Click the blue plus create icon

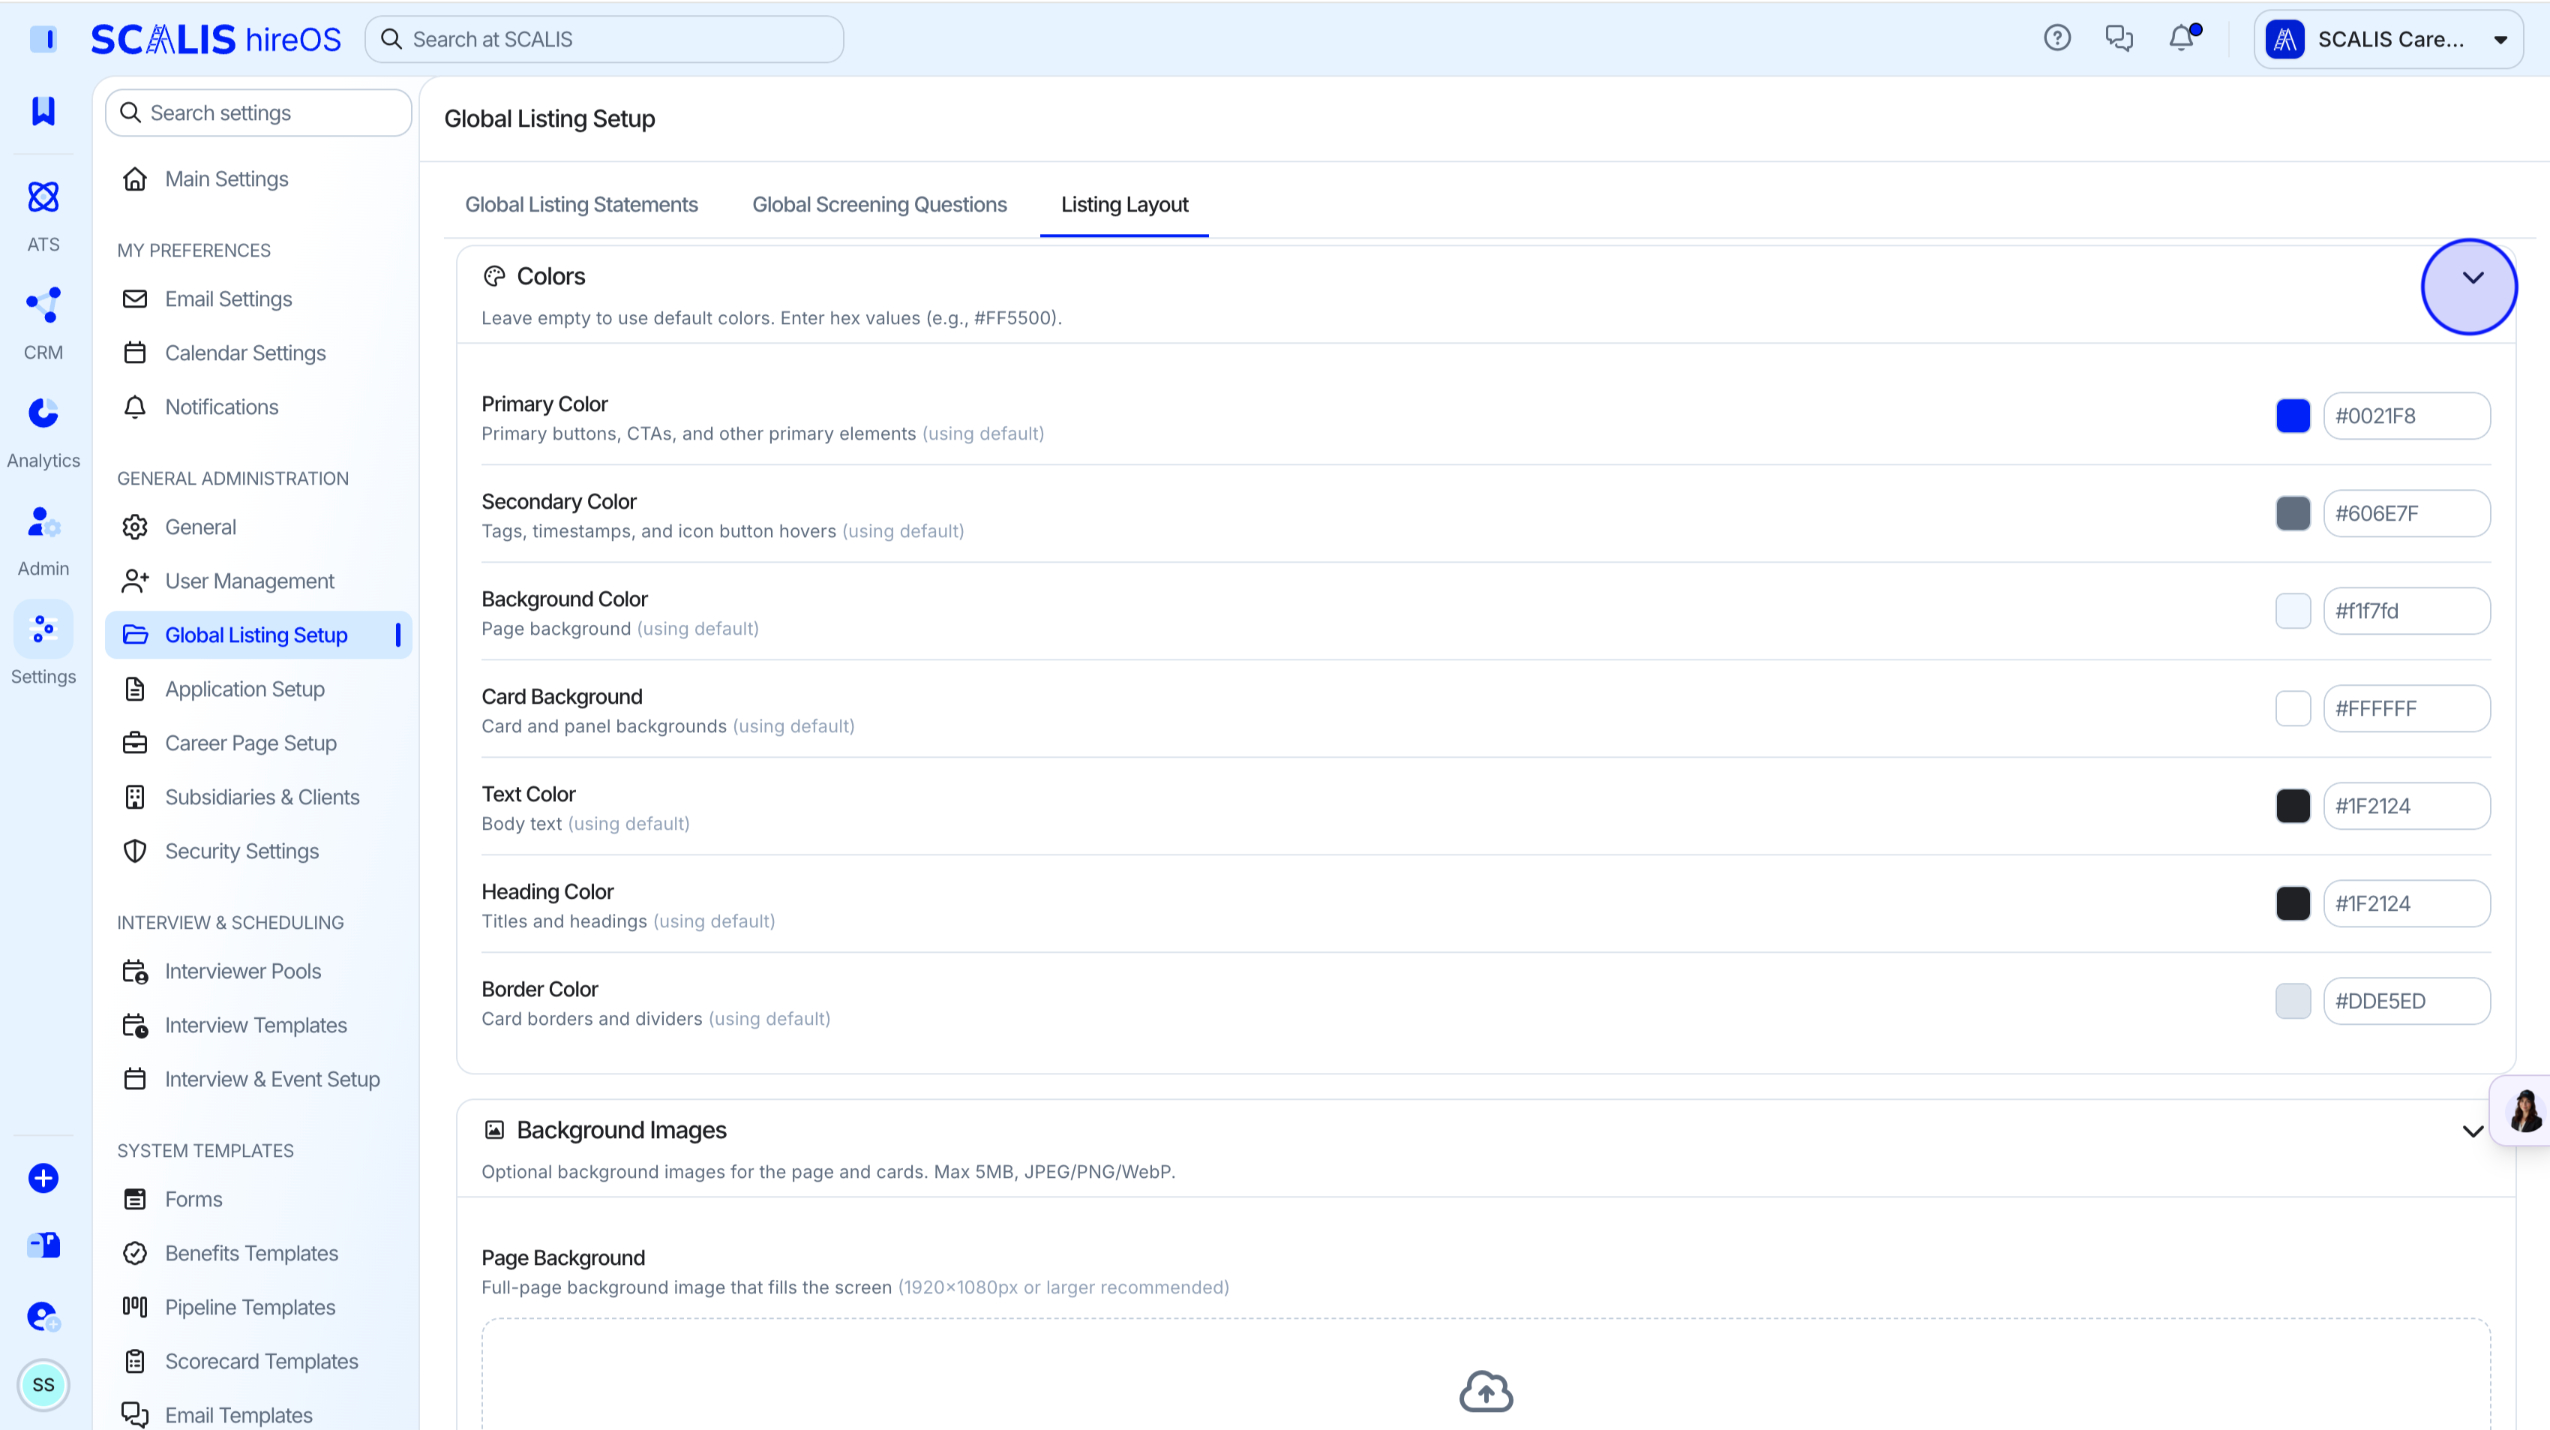[43, 1178]
